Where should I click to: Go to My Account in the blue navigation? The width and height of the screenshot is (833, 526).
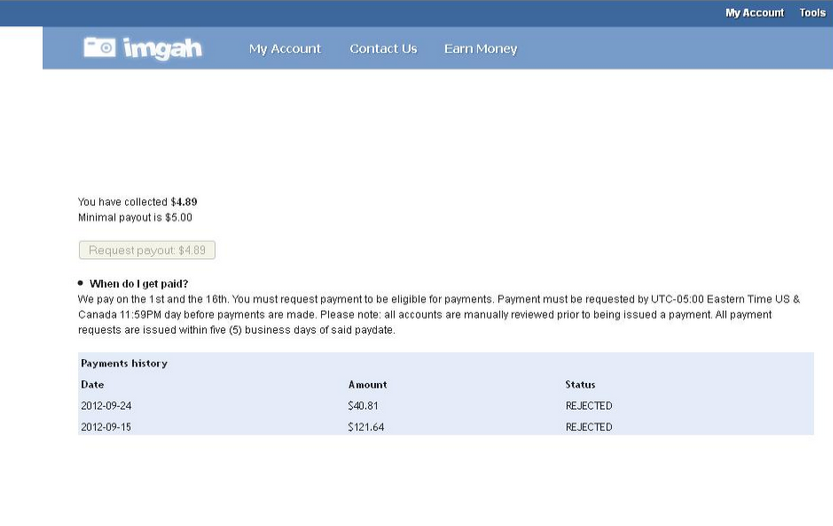click(x=285, y=49)
